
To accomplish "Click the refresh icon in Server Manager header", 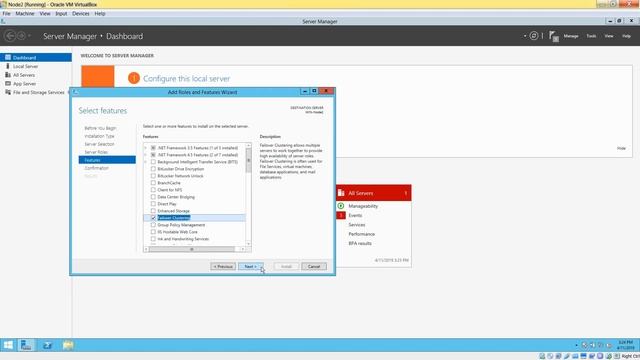I will pos(533,36).
